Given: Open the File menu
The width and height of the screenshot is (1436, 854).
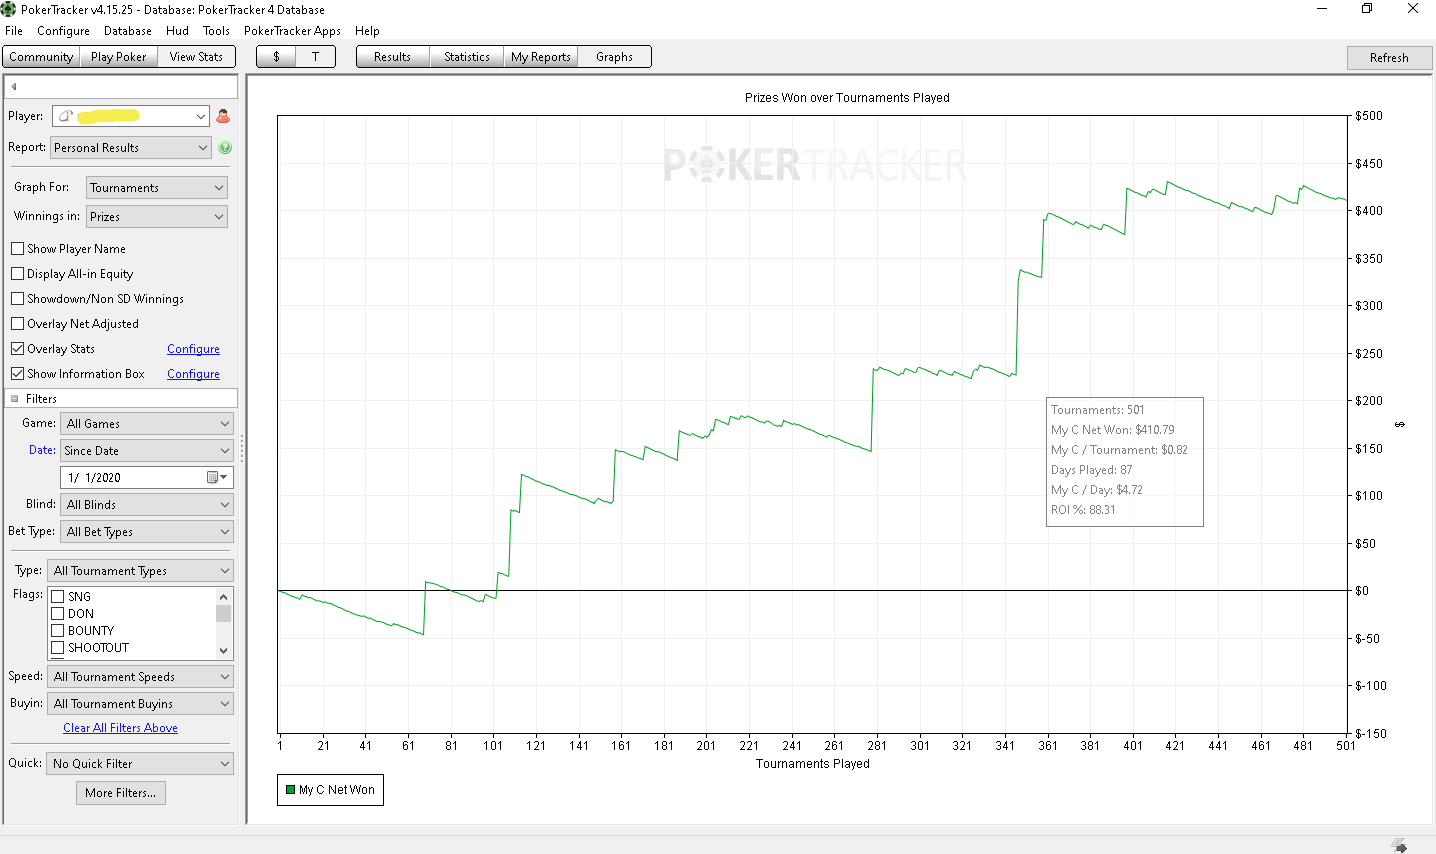Looking at the screenshot, I should click(14, 31).
